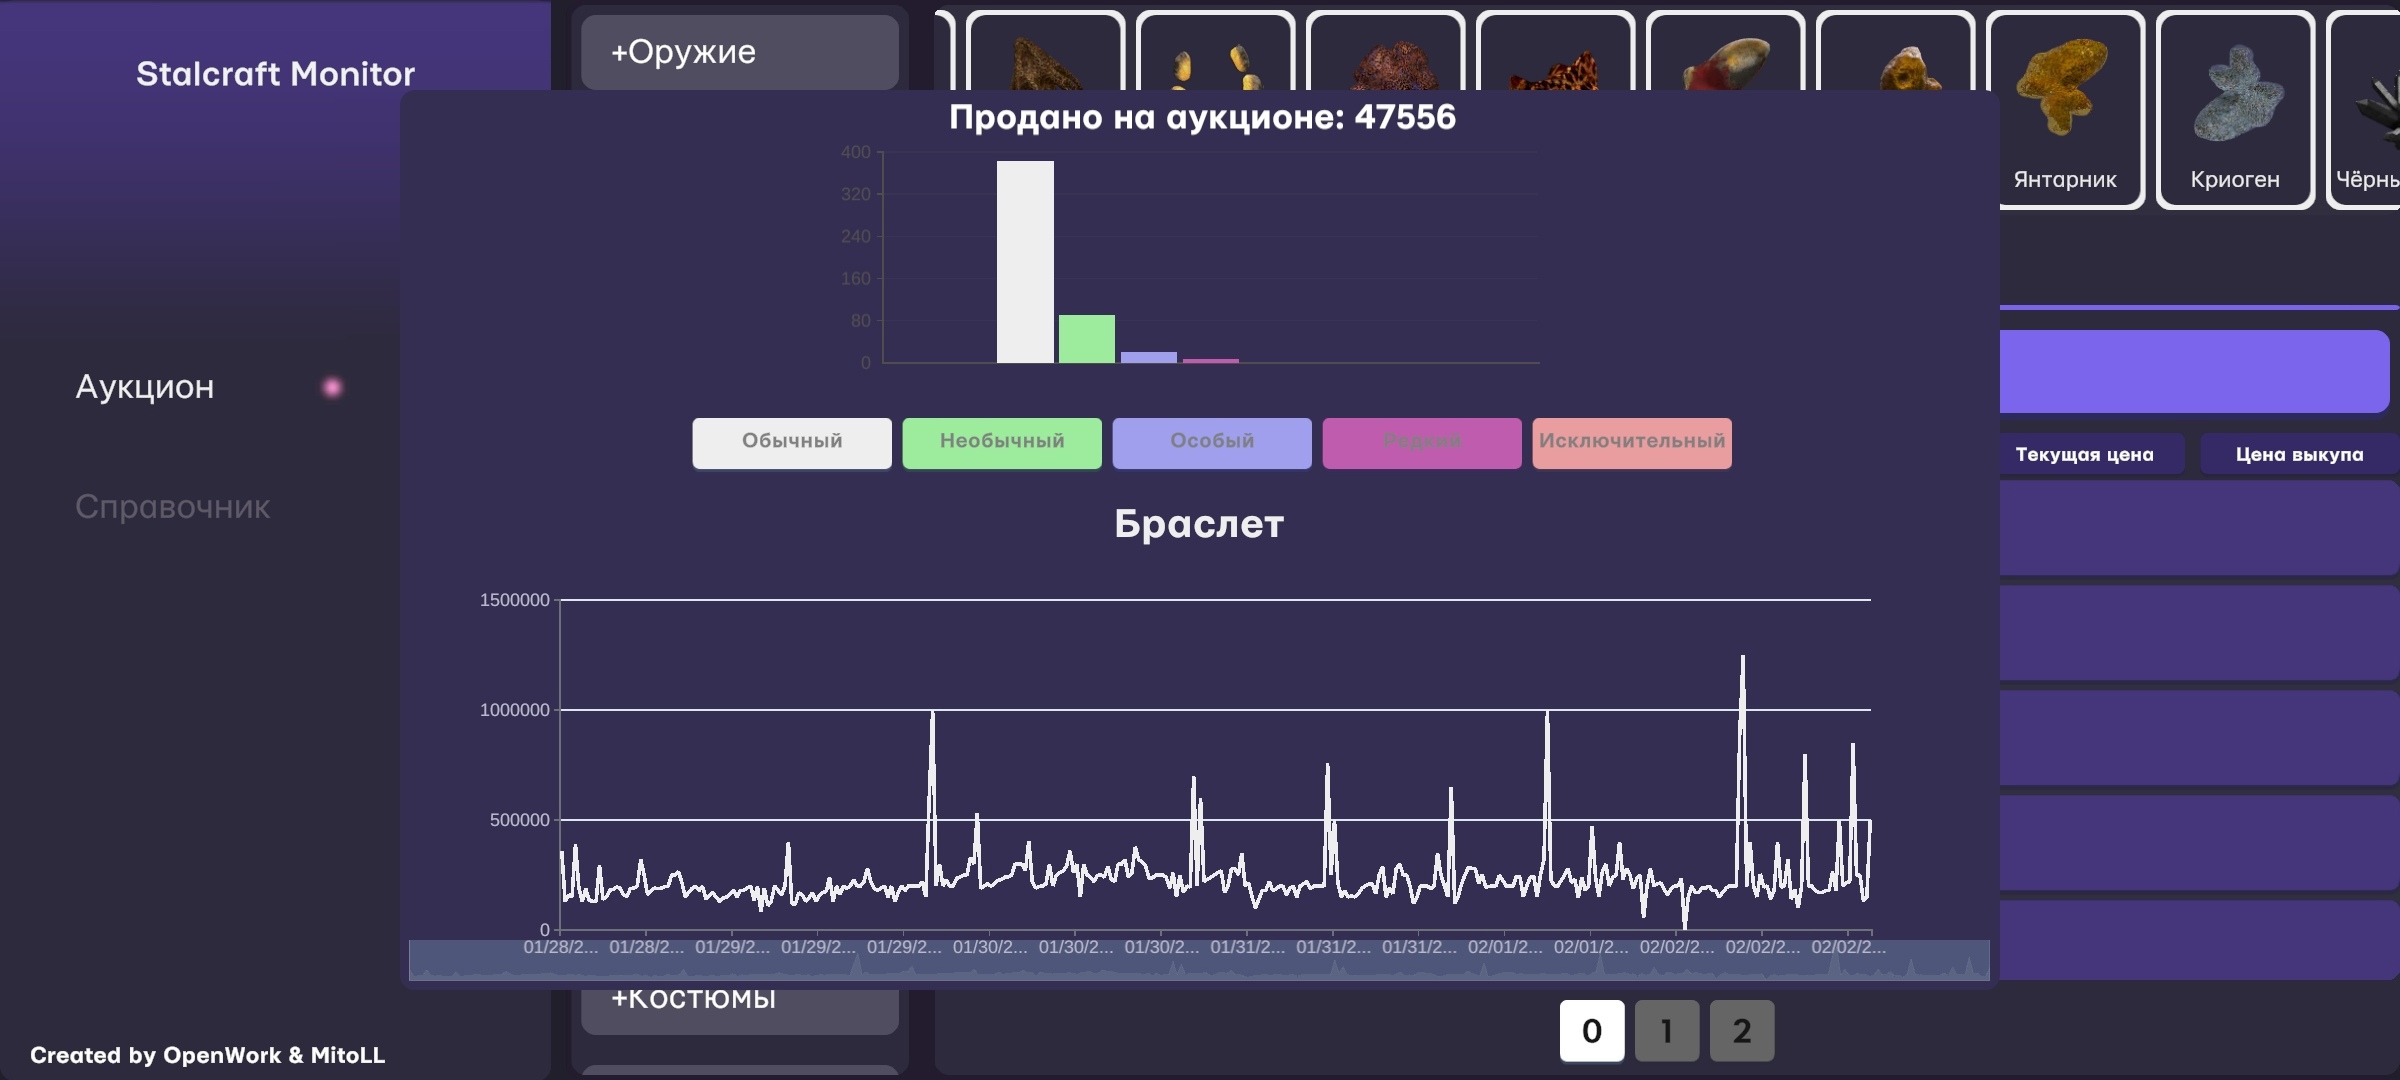Go to page 2
The image size is (2400, 1080).
(x=1742, y=1030)
